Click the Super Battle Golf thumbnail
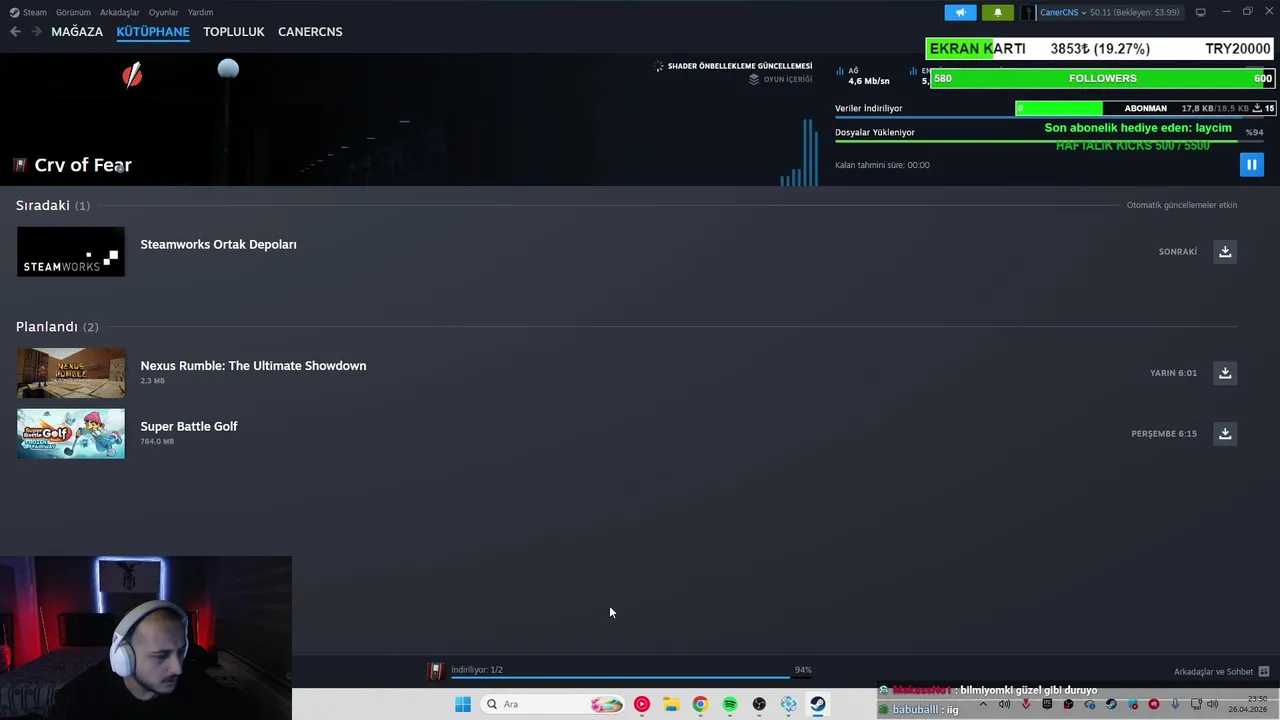Screen dimensions: 1280x720 [71, 434]
